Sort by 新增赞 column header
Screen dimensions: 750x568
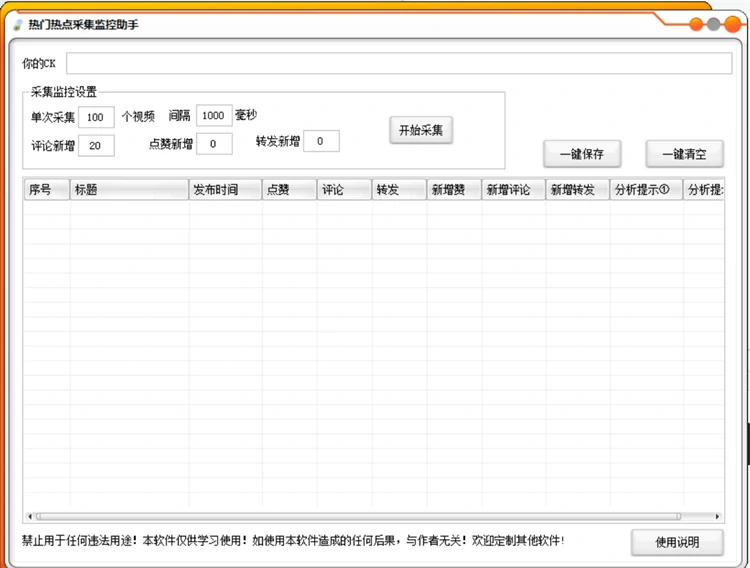click(454, 189)
